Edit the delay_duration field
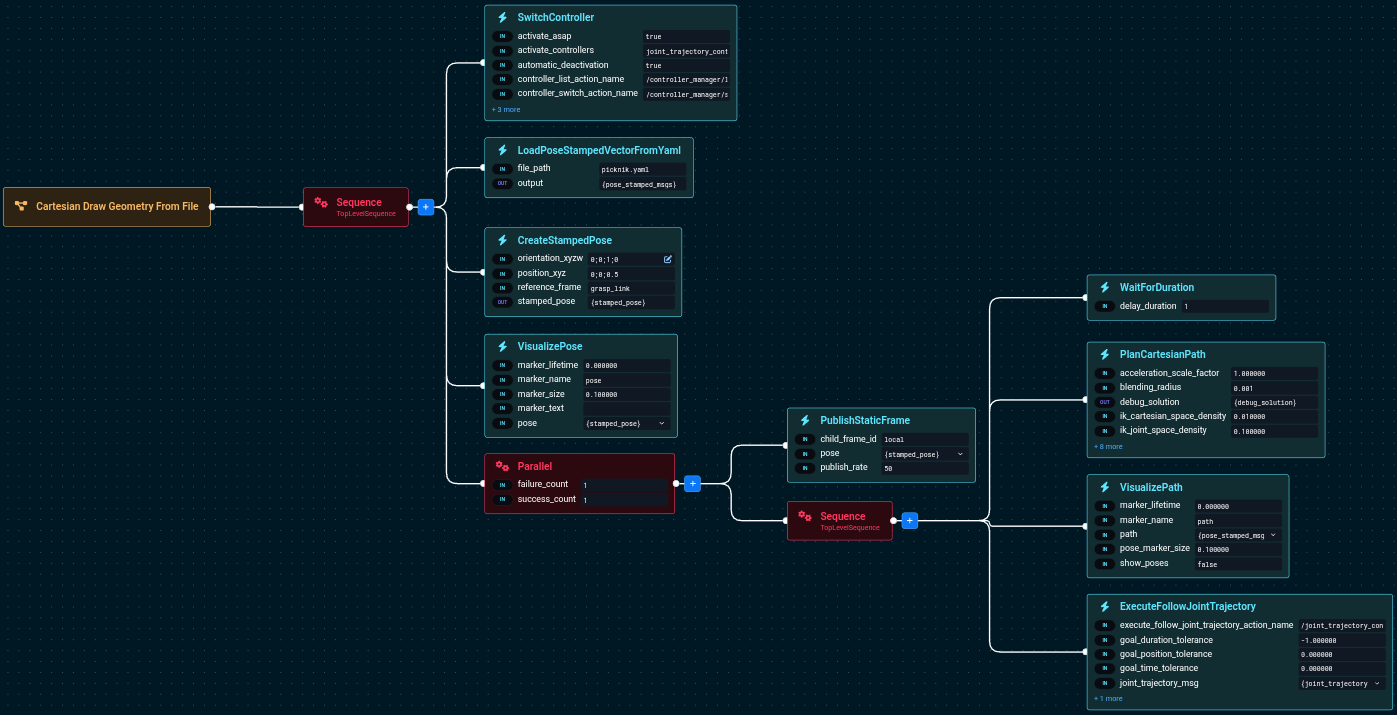The height and width of the screenshot is (715, 1397). tap(1225, 306)
